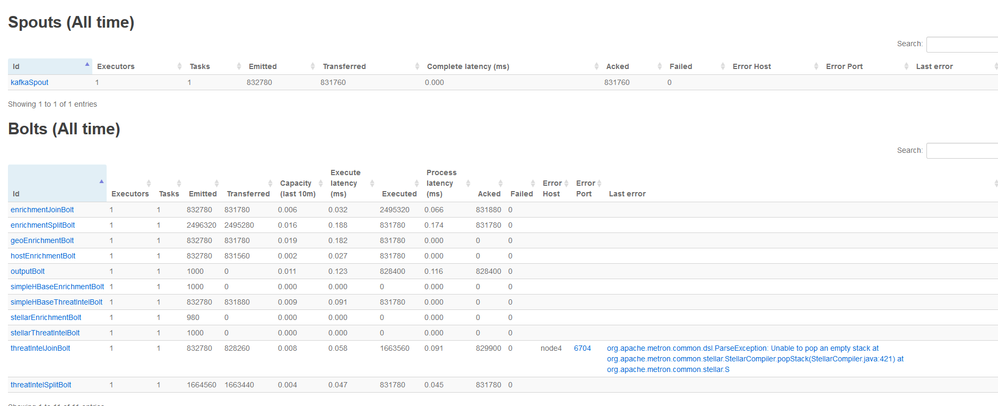Open hostEnrichmentBolt component page

point(43,256)
